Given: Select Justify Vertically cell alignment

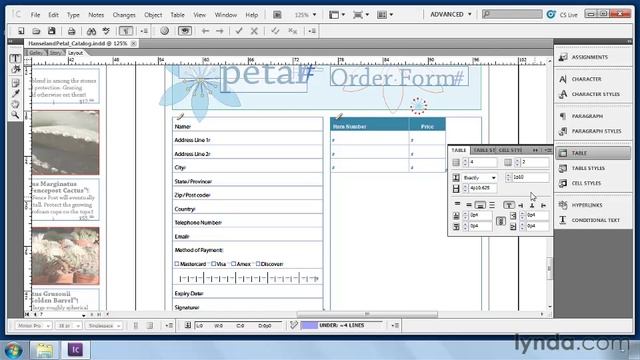Looking at the screenshot, I should pos(491,204).
